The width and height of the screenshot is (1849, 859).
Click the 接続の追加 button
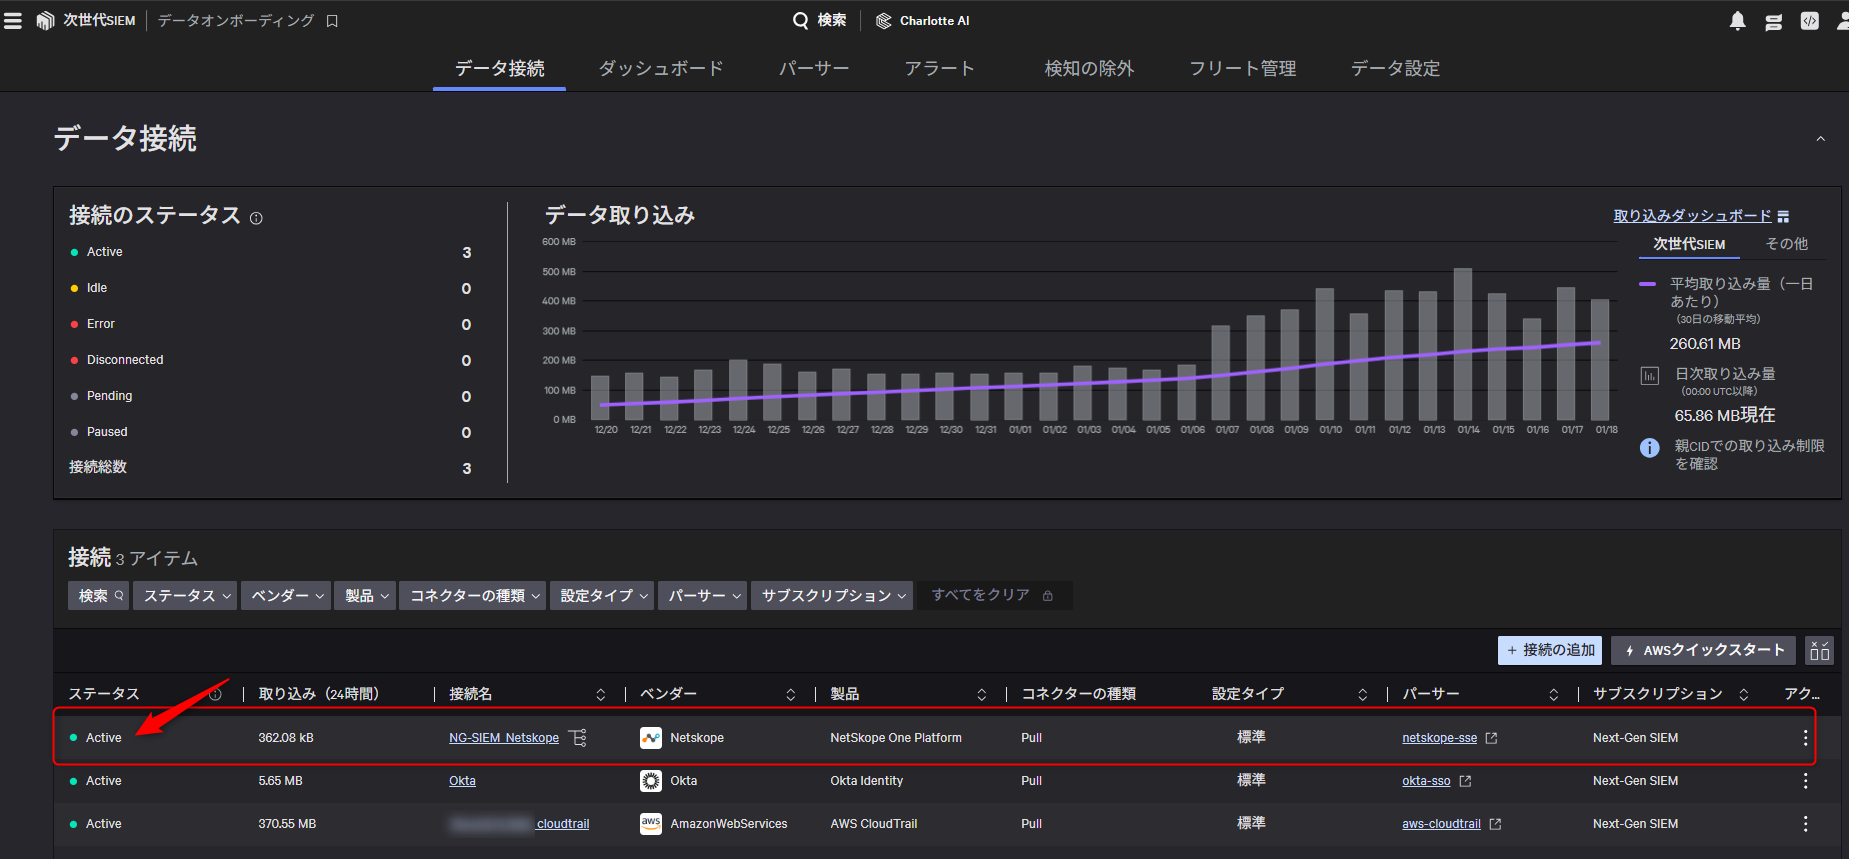(x=1549, y=650)
